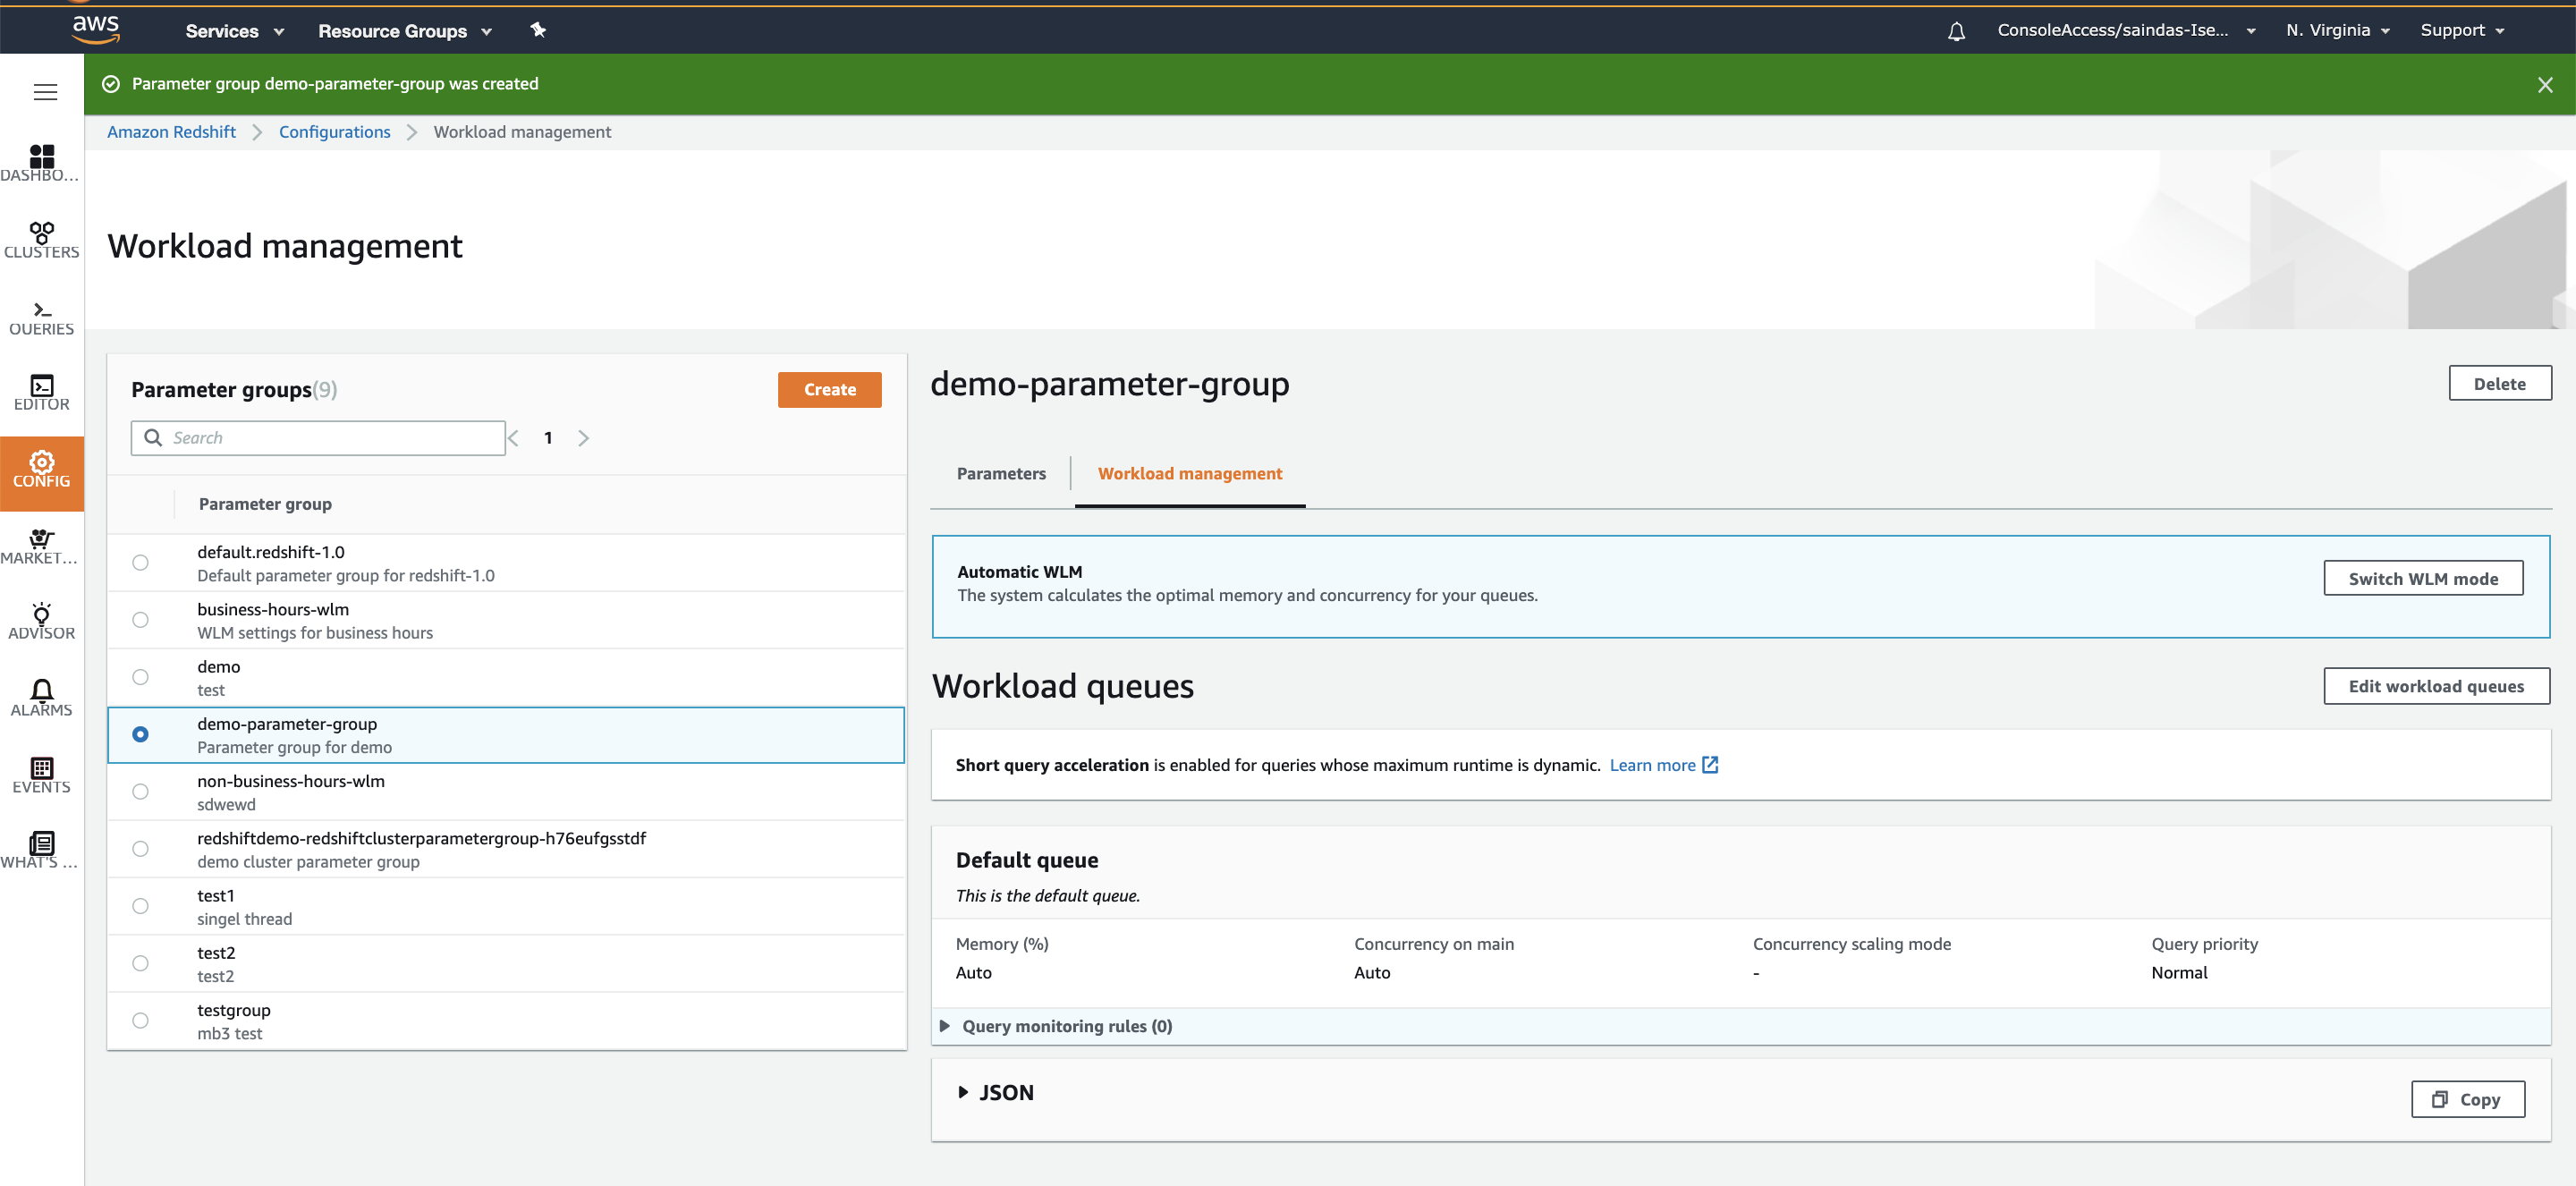Click Switch WLM mode button
Viewport: 2576px width, 1186px height.
click(2423, 579)
